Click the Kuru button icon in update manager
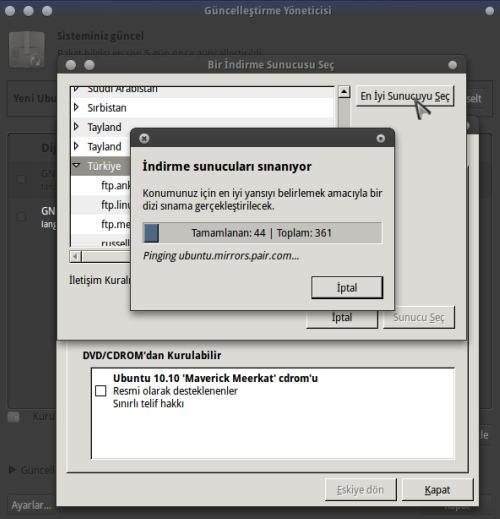500x519 pixels. coord(13,417)
